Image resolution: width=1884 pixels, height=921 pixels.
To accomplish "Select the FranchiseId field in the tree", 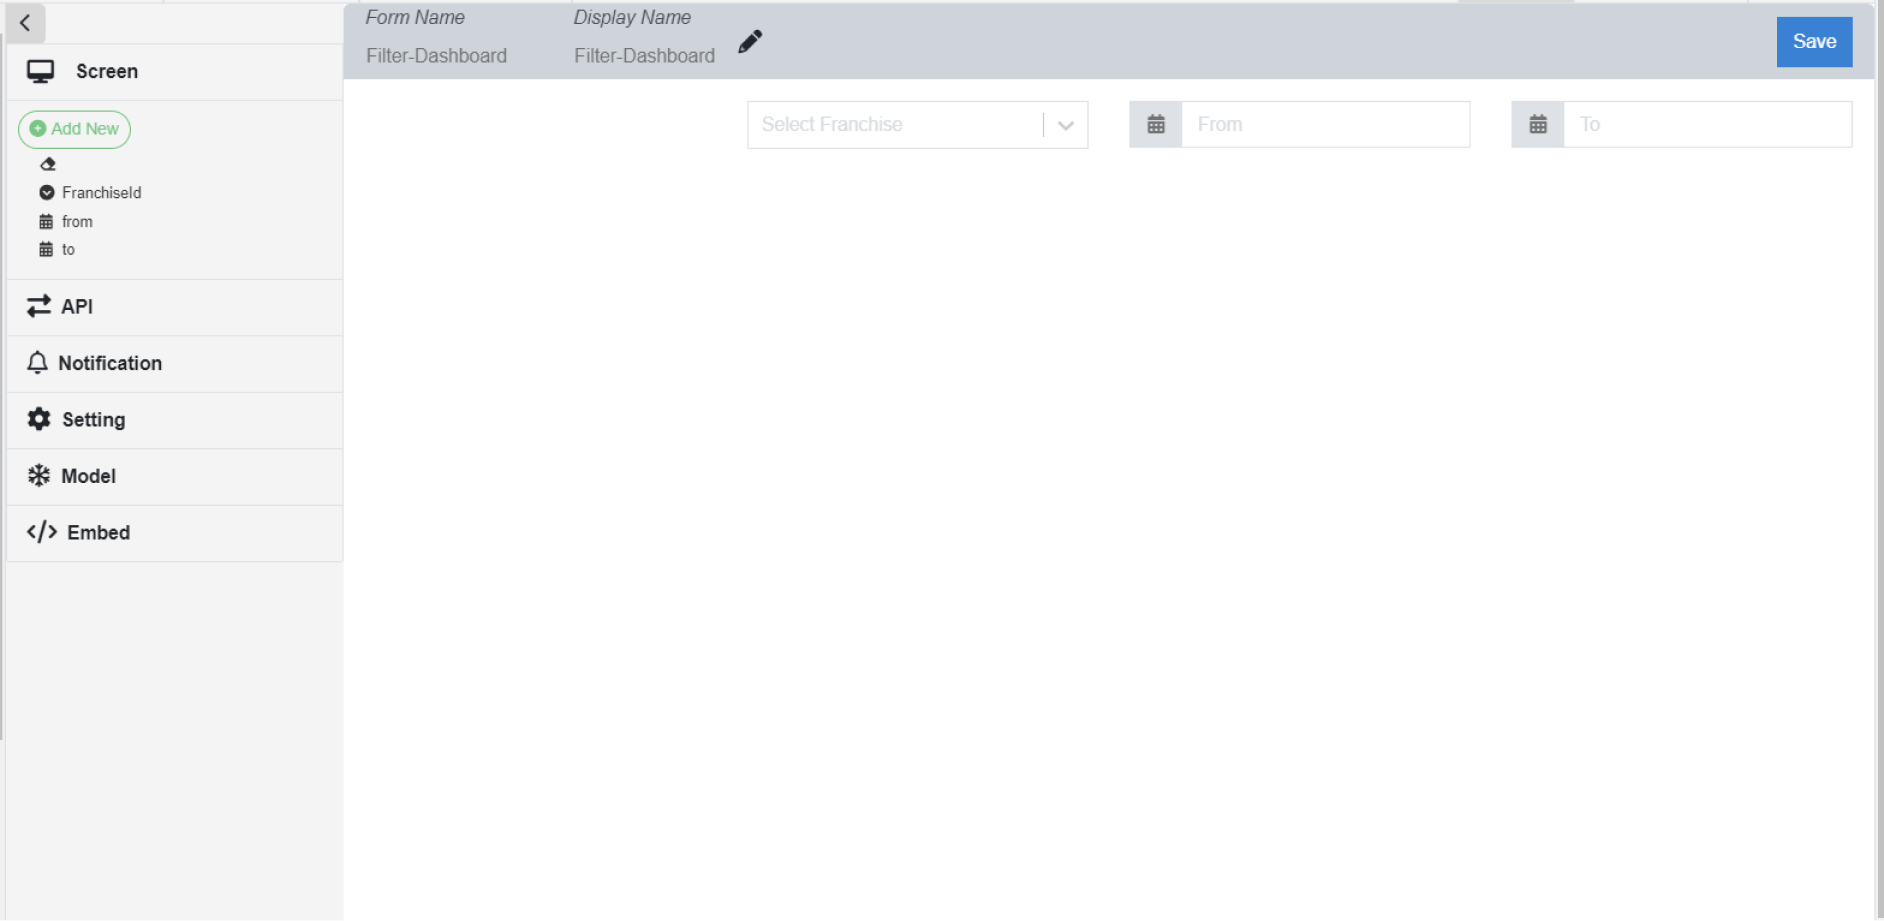I will 101,193.
